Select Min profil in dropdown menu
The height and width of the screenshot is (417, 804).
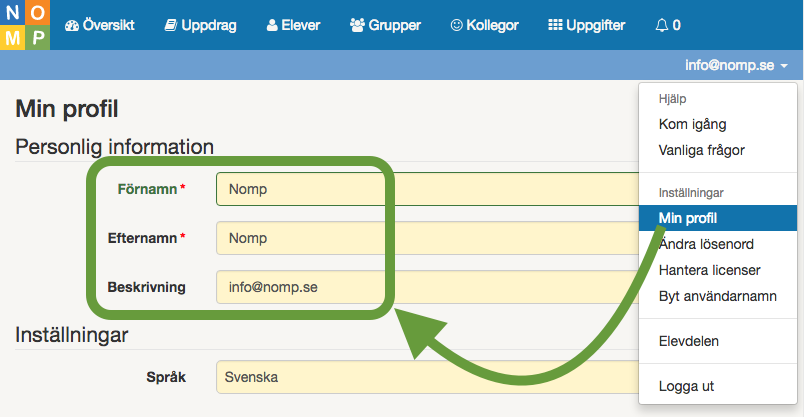coord(688,218)
